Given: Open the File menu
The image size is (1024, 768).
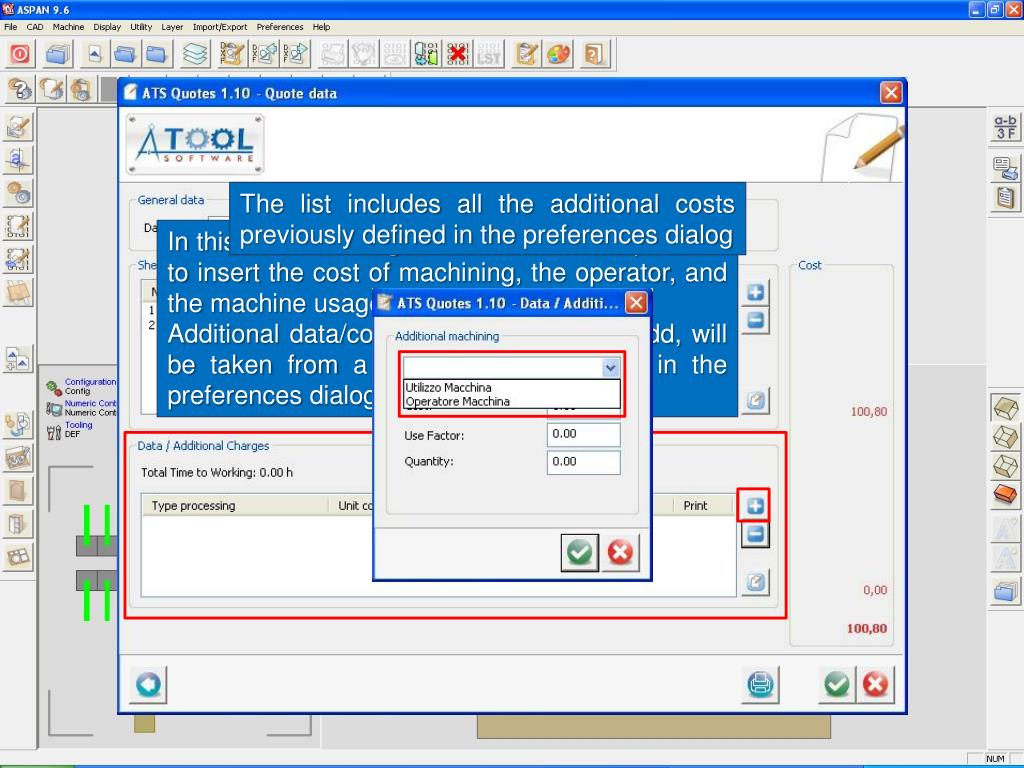Looking at the screenshot, I should pos(10,27).
